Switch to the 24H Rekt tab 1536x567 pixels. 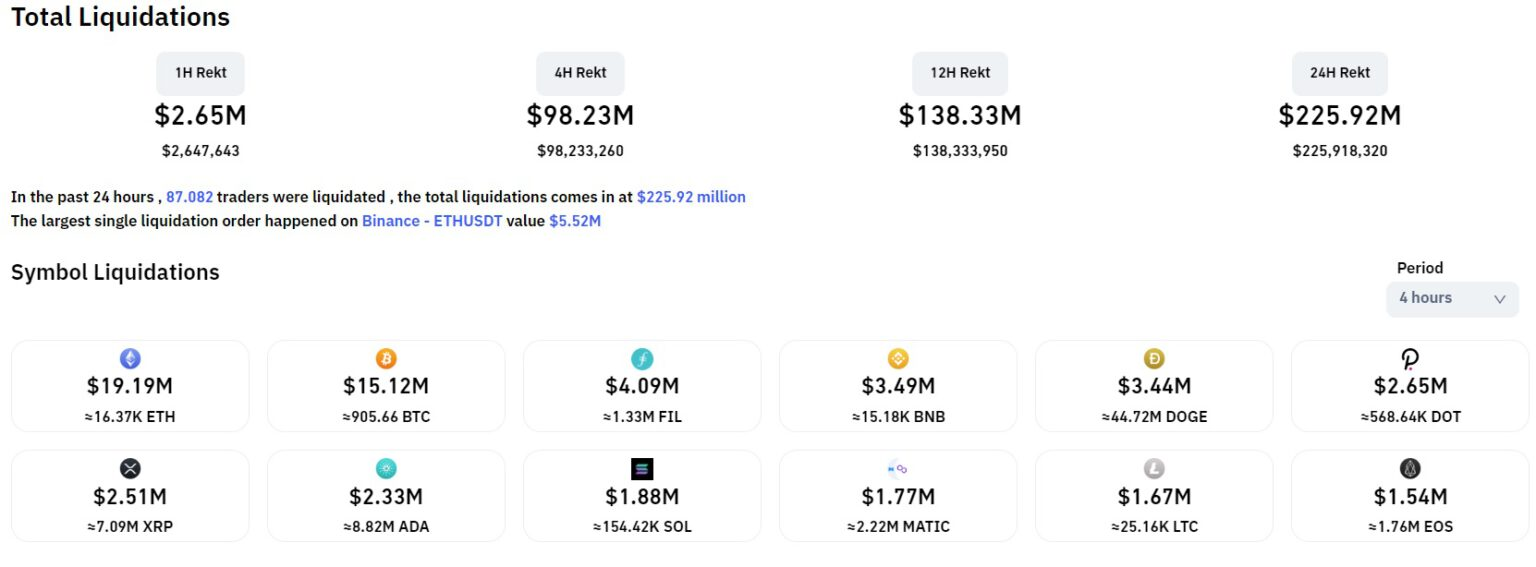[1340, 73]
